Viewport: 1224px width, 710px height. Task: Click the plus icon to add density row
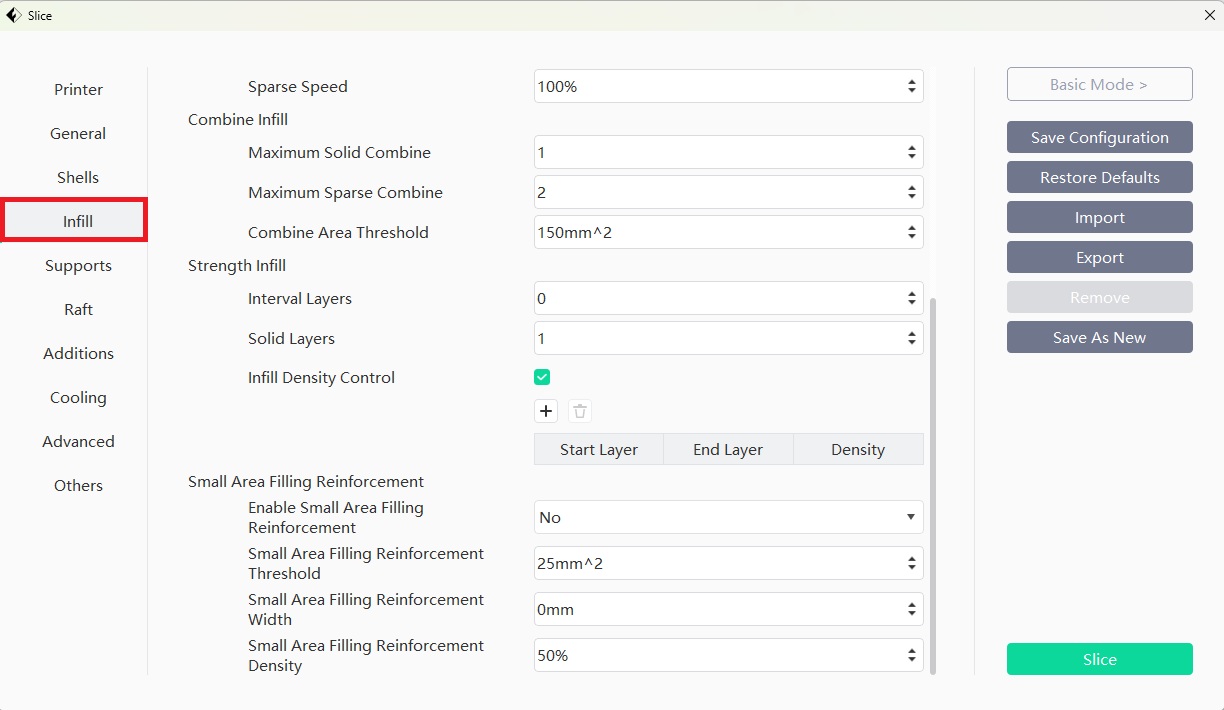click(x=546, y=411)
